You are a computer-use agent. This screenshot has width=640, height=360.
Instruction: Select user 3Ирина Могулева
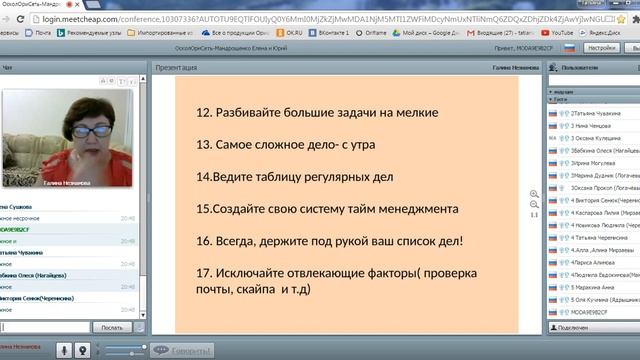(x=594, y=163)
